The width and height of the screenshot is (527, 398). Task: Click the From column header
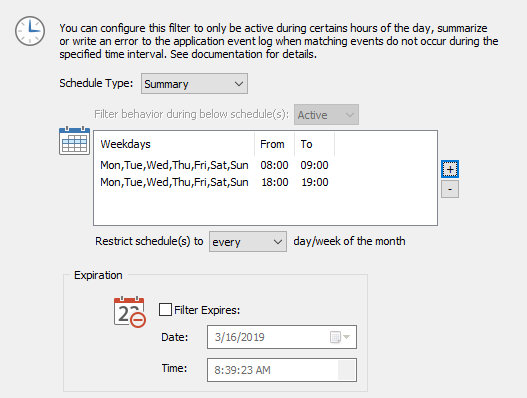[x=274, y=144]
